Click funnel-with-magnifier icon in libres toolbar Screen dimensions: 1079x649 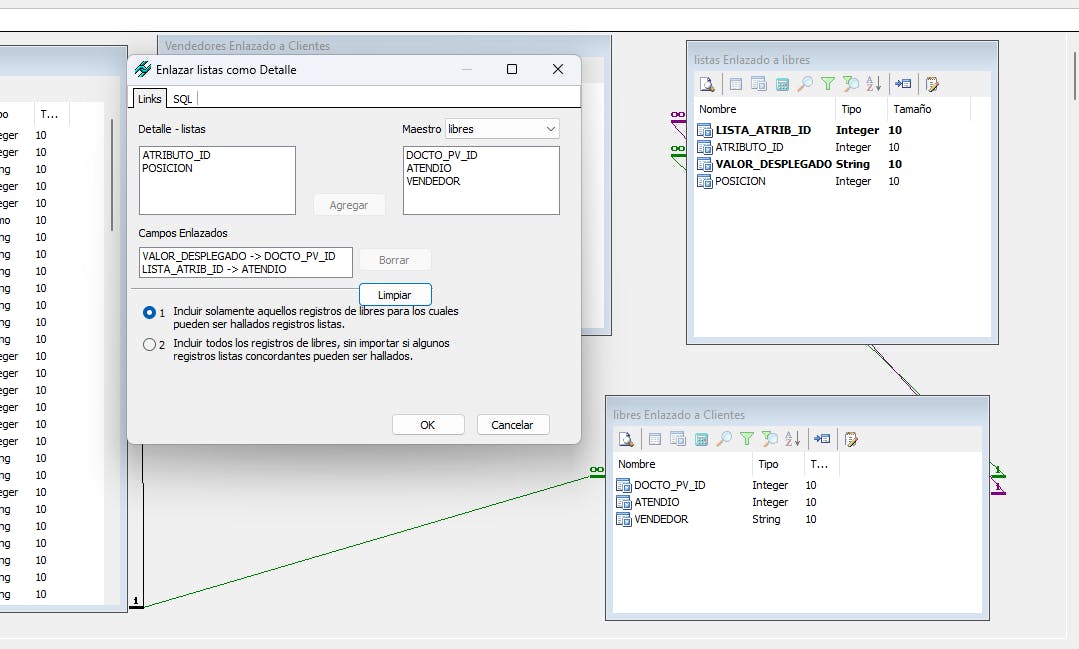tap(769, 439)
